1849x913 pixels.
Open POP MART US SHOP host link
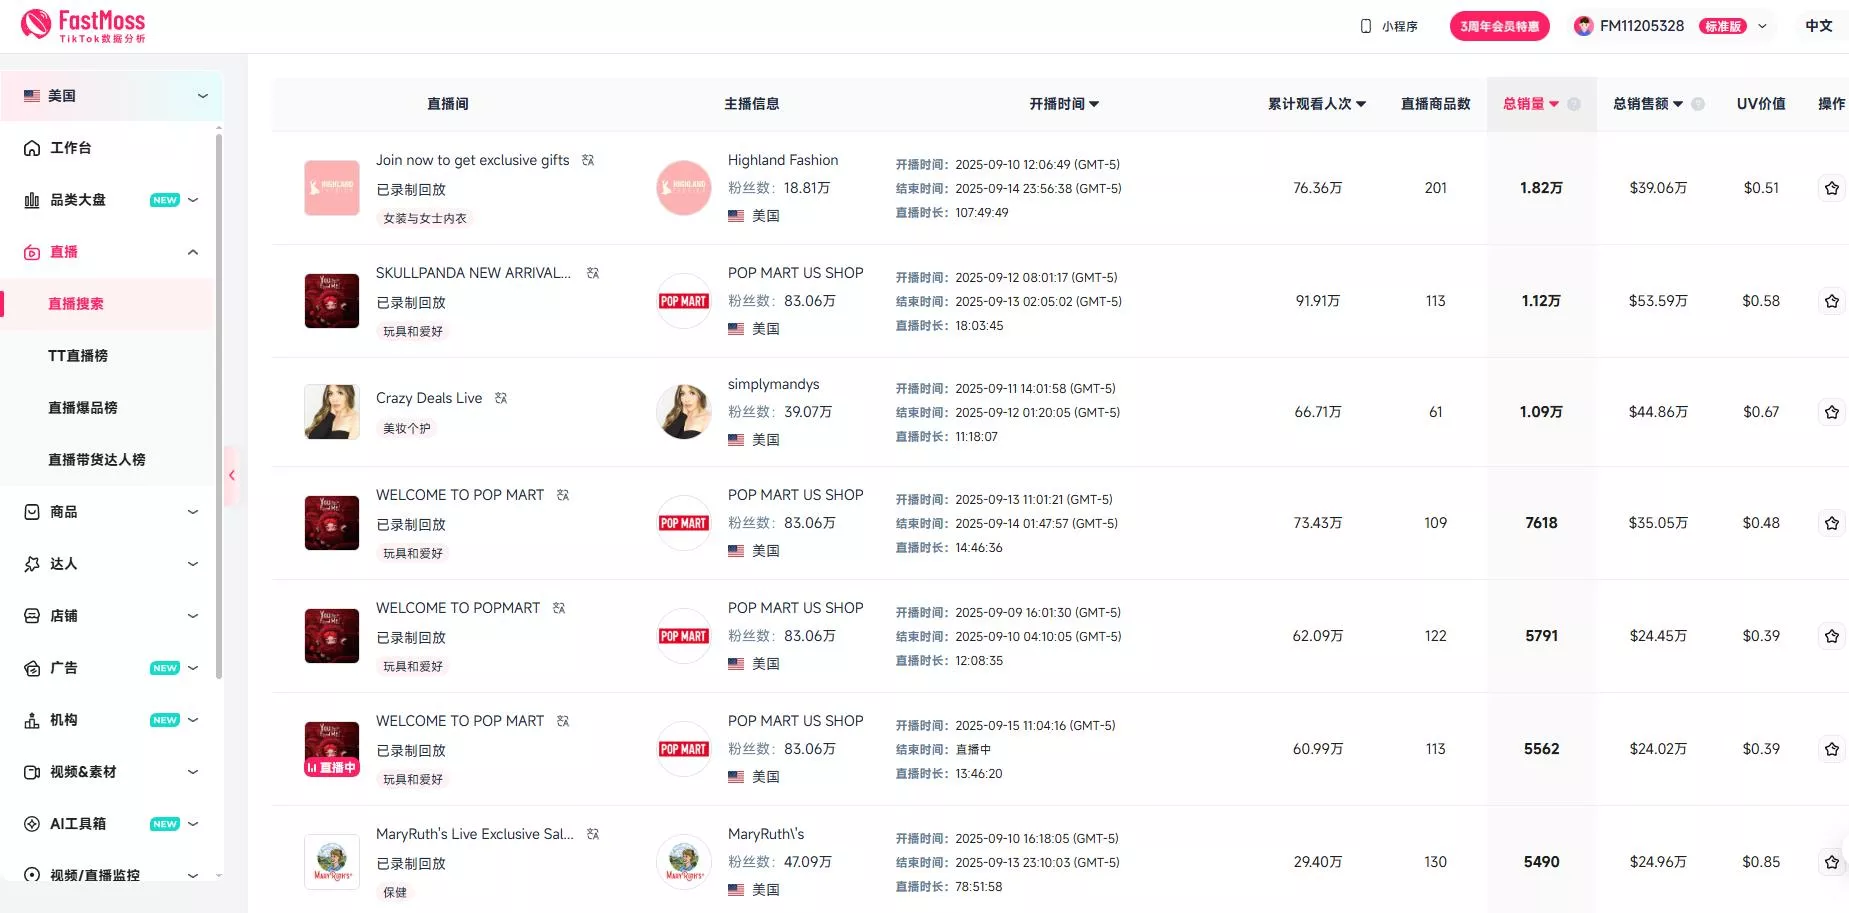click(795, 273)
